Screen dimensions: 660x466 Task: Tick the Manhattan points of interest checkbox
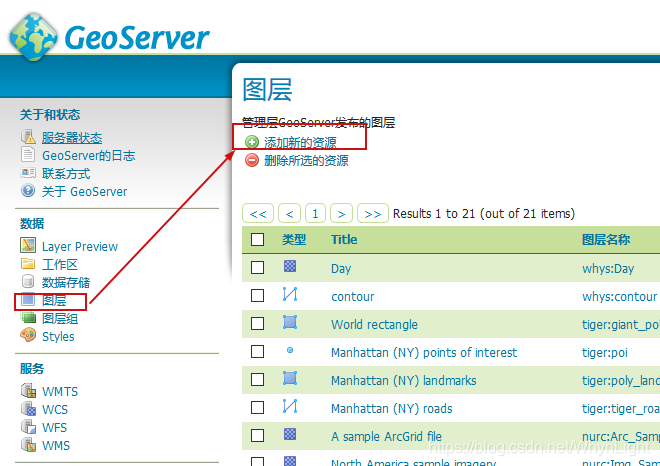pyautogui.click(x=258, y=351)
